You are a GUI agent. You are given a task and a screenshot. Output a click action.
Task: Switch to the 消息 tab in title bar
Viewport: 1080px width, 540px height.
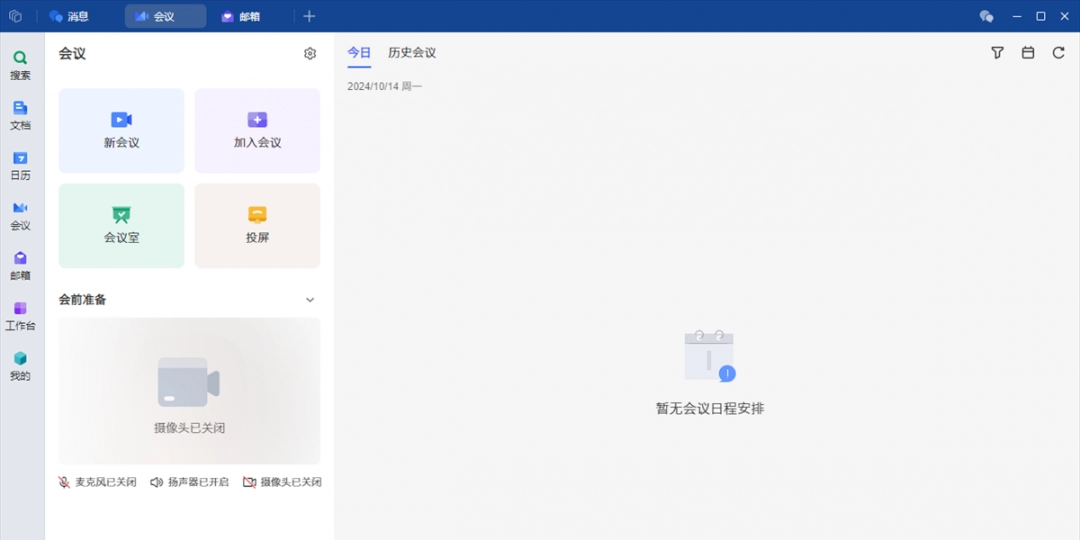click(x=70, y=16)
